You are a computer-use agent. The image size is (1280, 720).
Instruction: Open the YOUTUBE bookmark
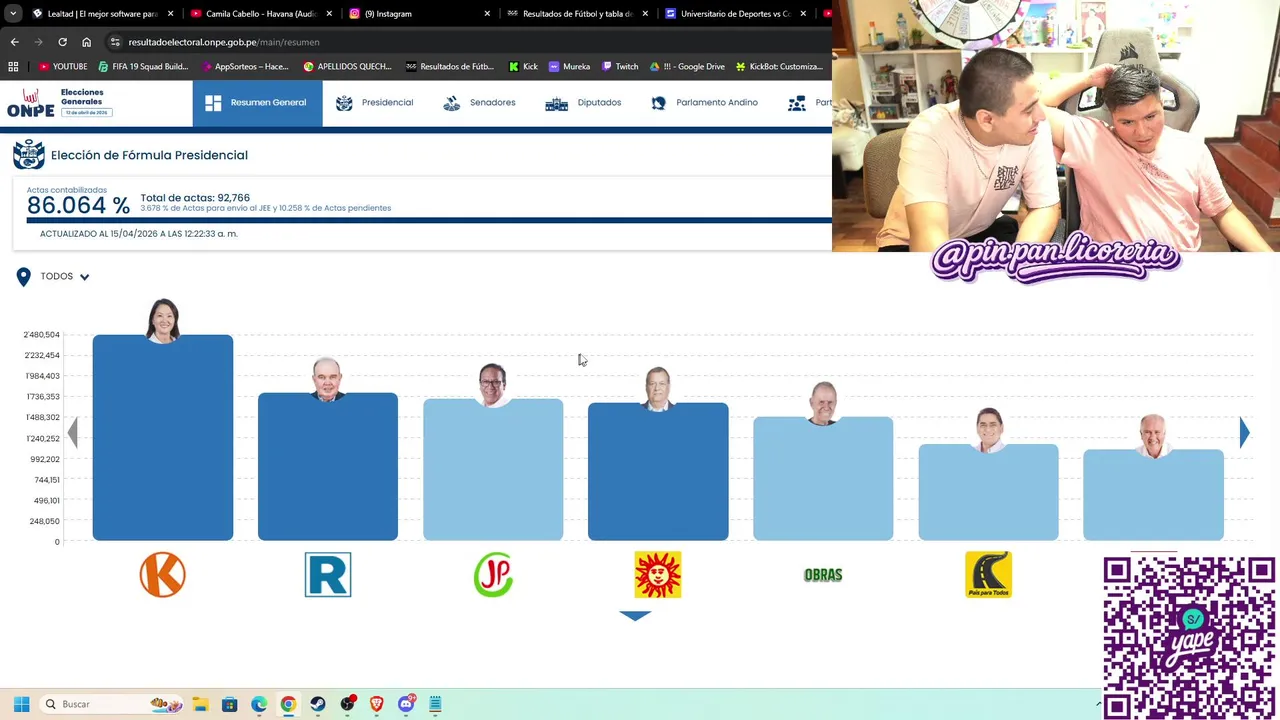point(63,67)
